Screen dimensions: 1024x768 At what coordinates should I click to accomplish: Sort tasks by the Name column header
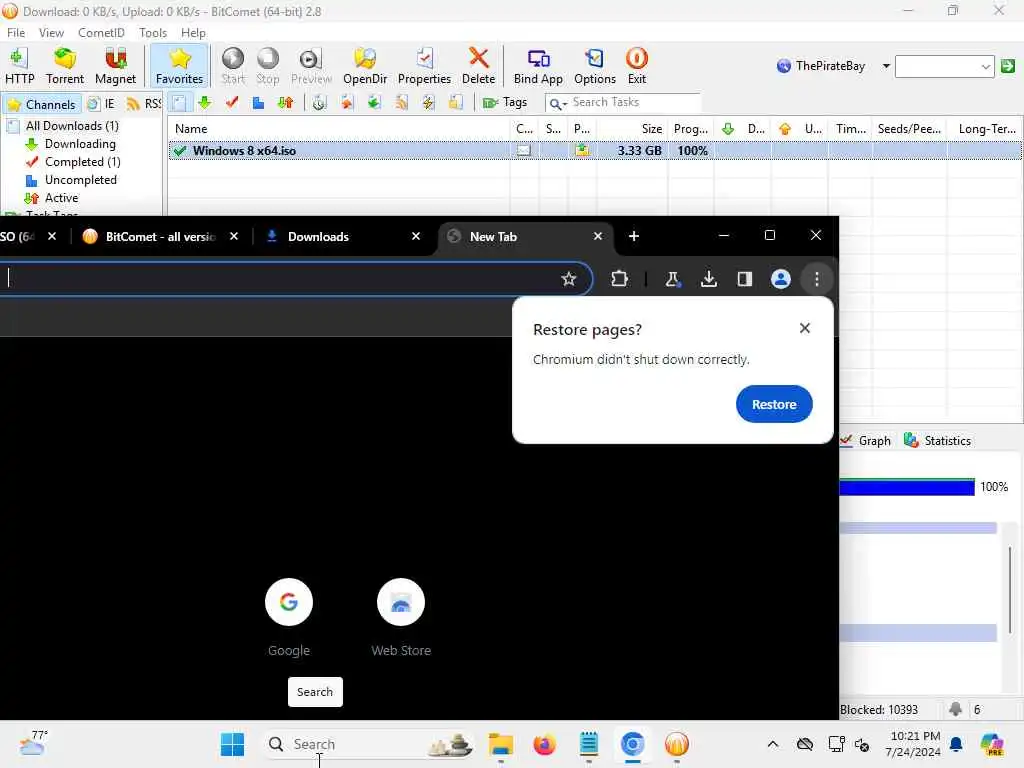[338, 129]
